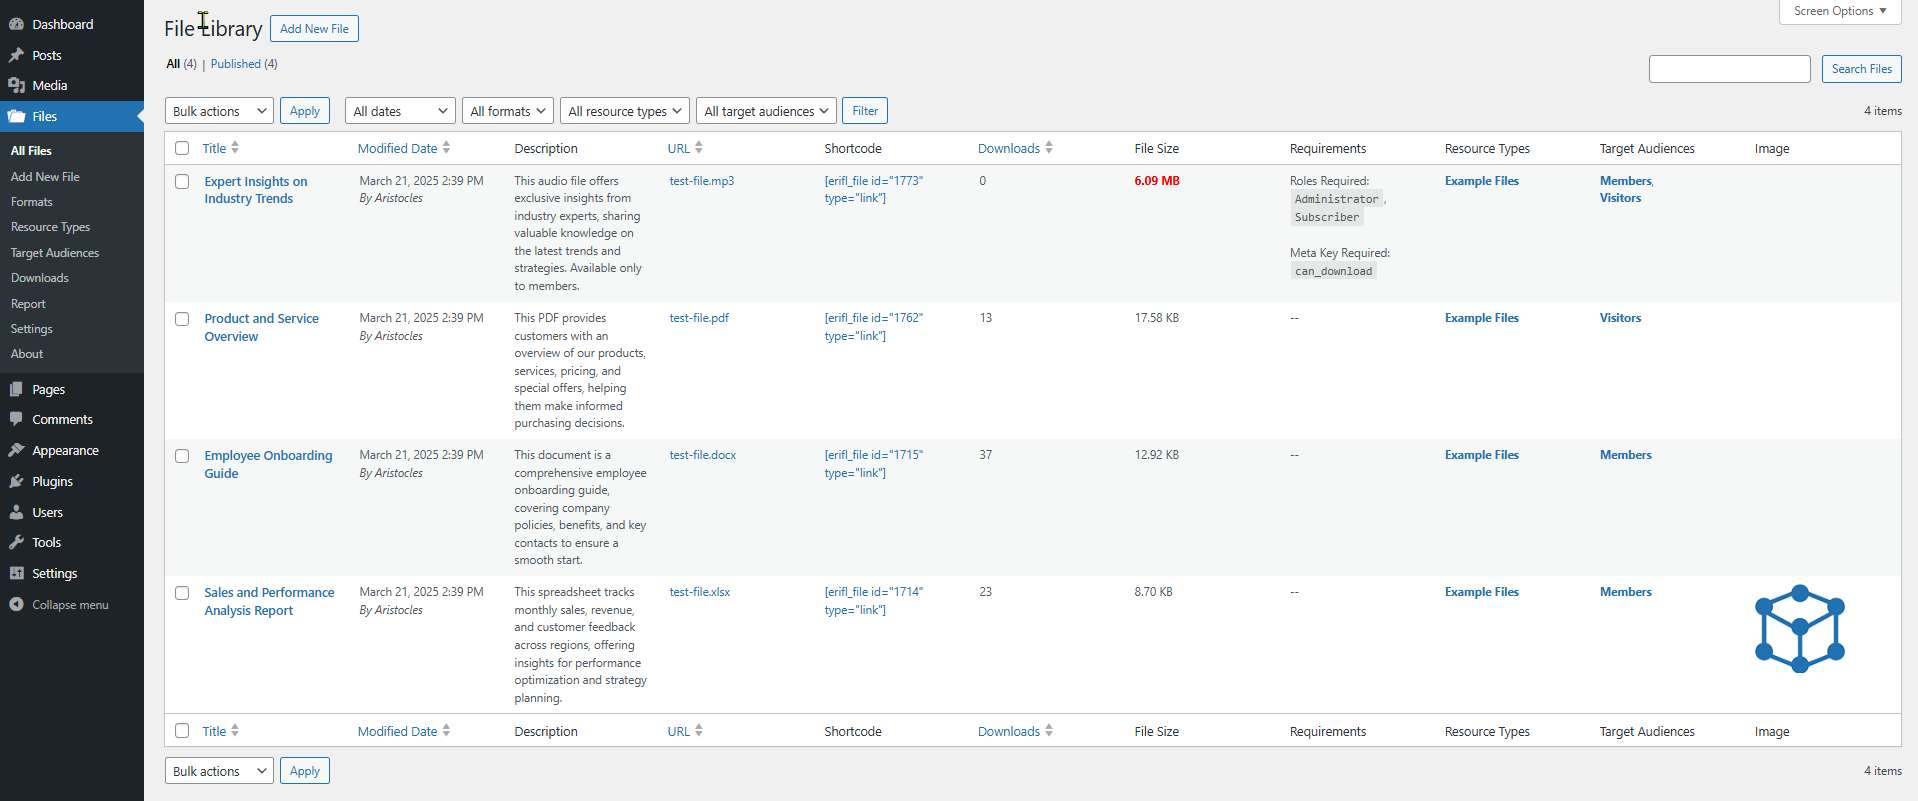The height and width of the screenshot is (801, 1918).
Task: Open test-file.mp3 URL link
Action: pos(702,181)
